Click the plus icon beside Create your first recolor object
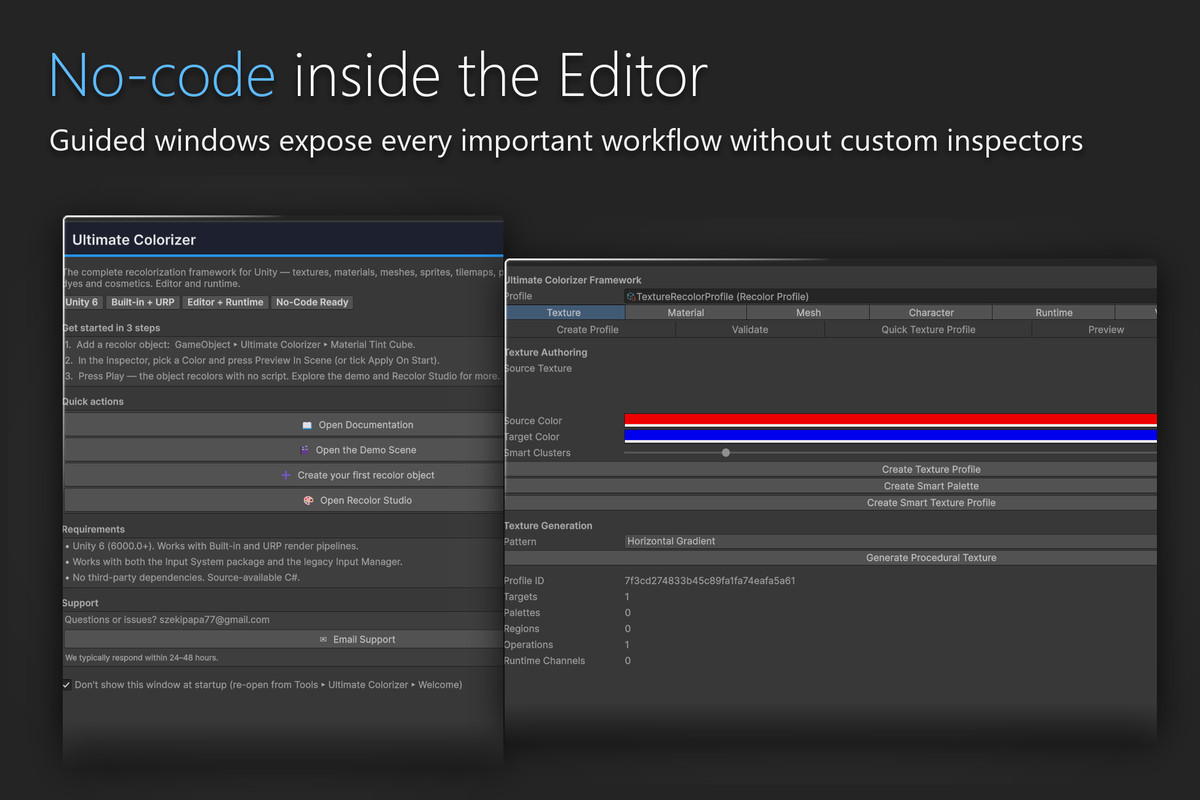This screenshot has width=1200, height=800. pos(286,475)
